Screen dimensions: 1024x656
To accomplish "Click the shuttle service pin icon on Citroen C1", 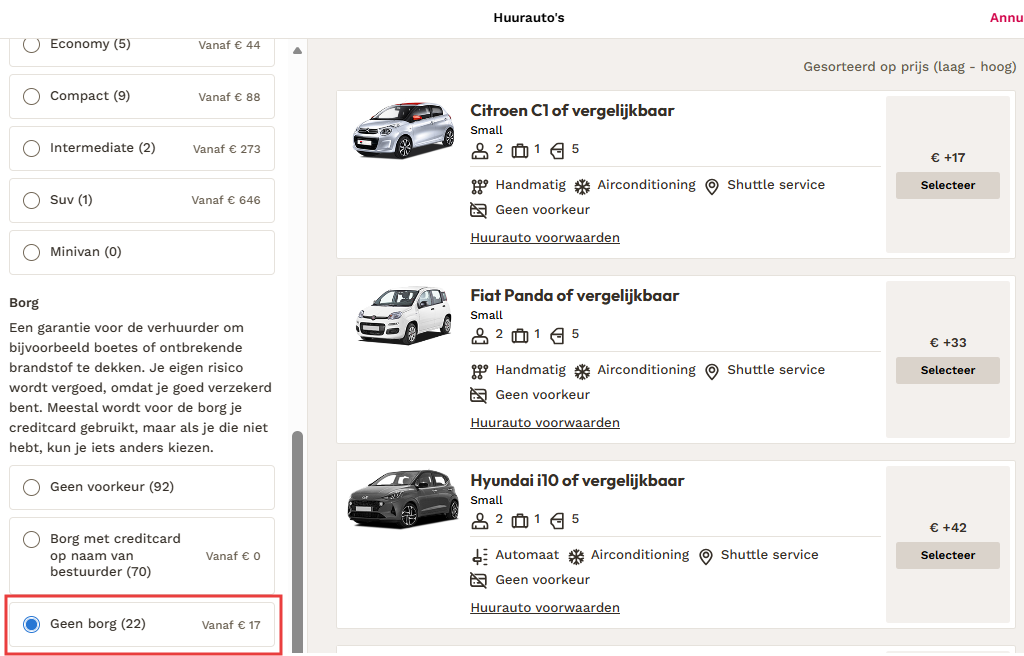I will click(712, 187).
